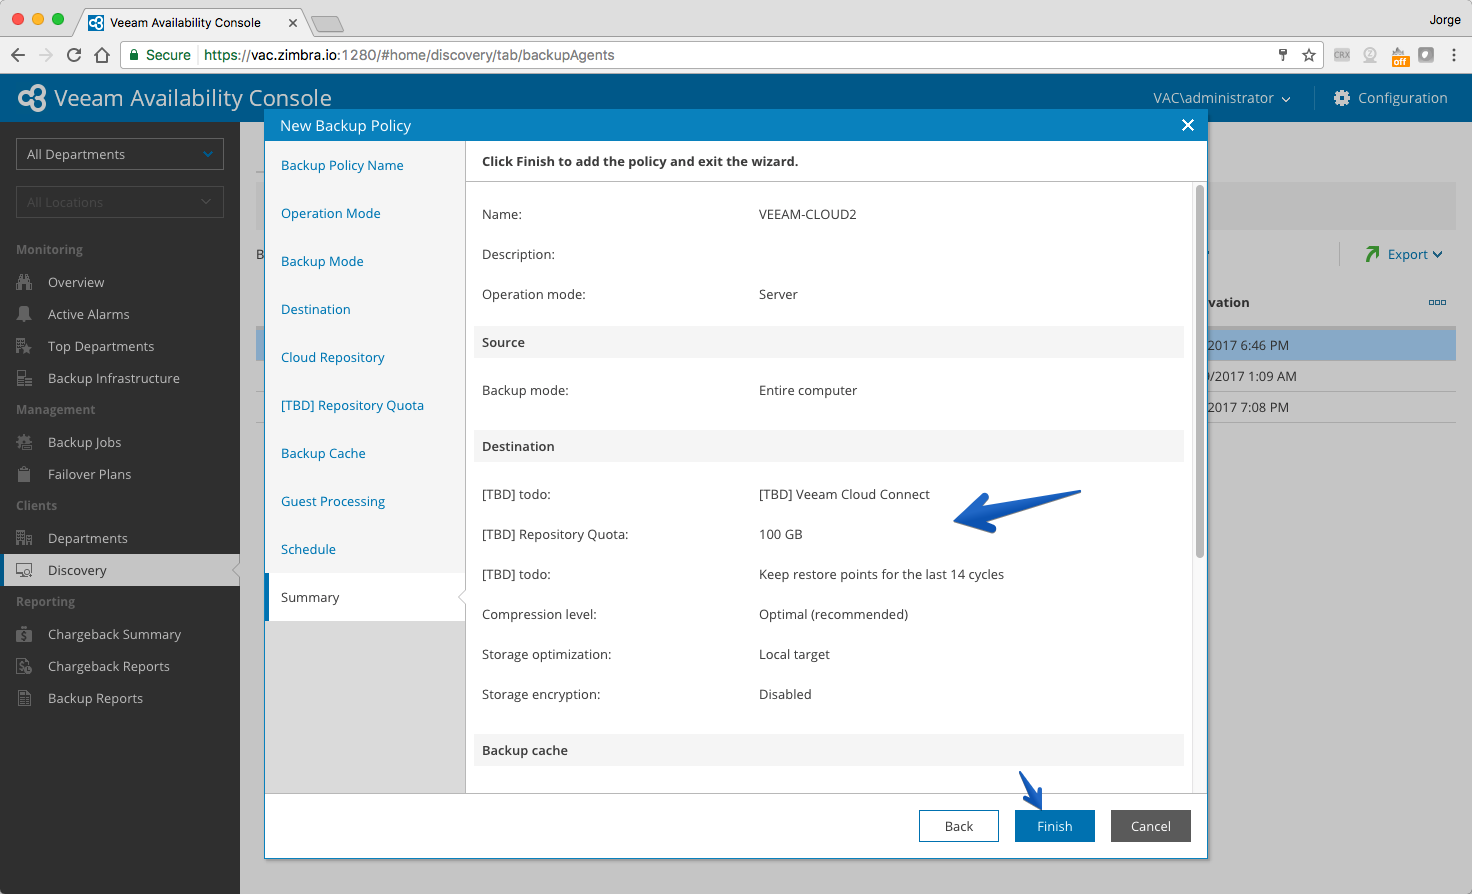Go to Backup Mode wizard step
Viewport: 1472px width, 894px height.
coord(322,261)
